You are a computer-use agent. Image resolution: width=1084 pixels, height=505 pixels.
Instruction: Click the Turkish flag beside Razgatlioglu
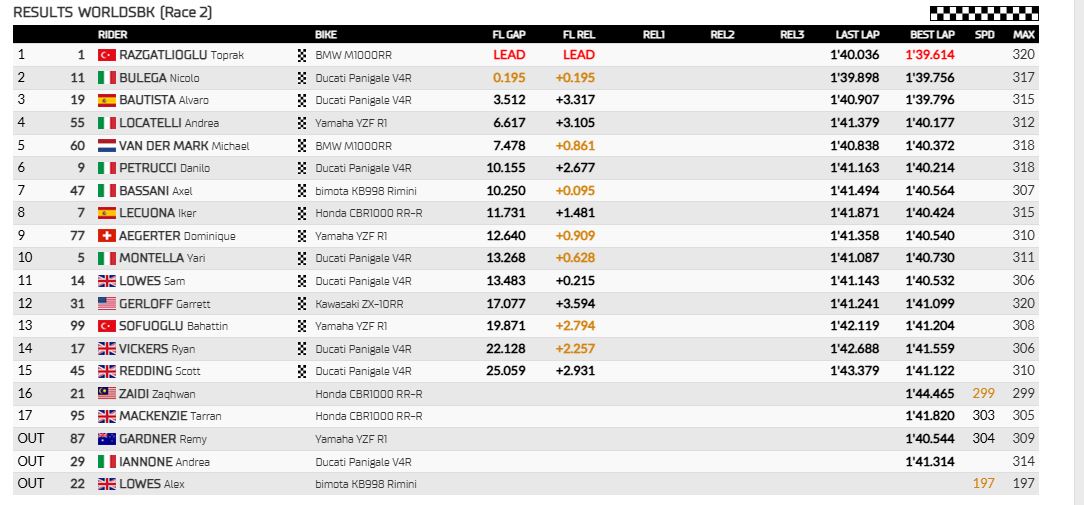[106, 55]
